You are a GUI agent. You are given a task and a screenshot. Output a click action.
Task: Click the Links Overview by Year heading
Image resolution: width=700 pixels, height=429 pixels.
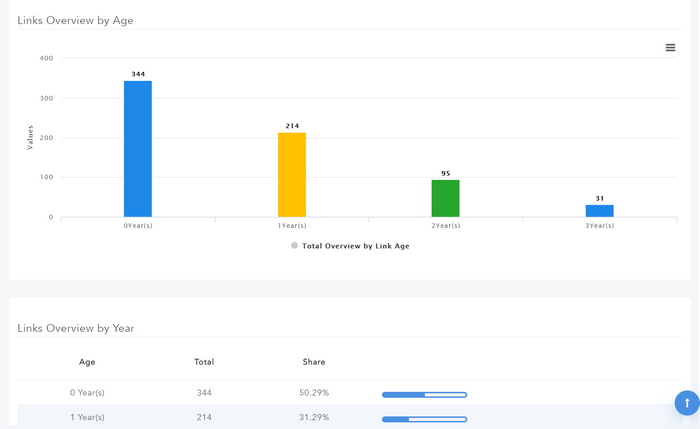[x=75, y=328]
